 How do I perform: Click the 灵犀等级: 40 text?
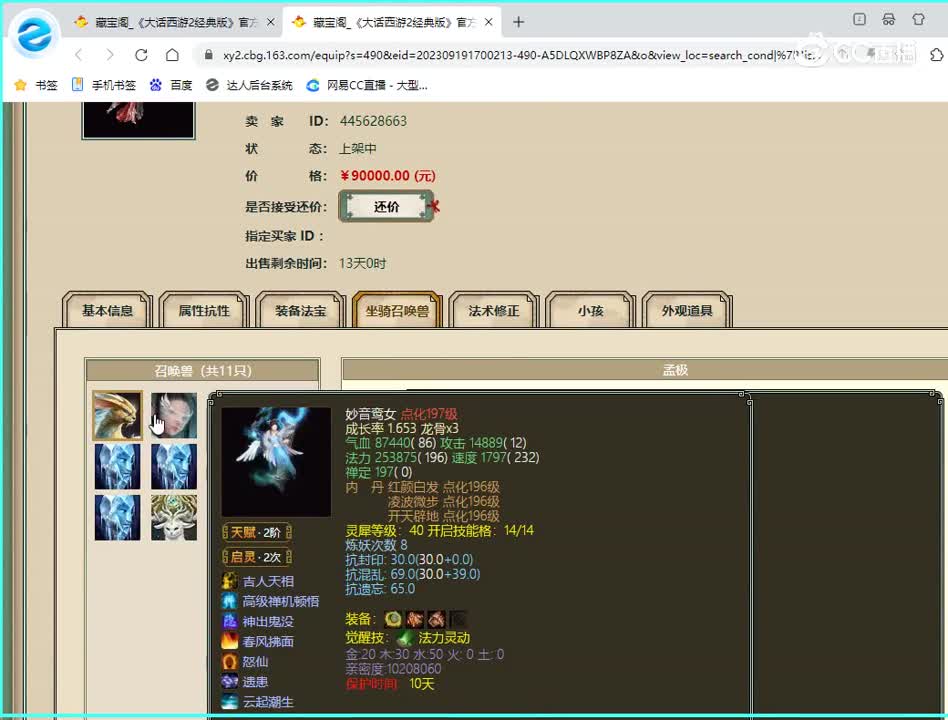pyautogui.click(x=385, y=531)
